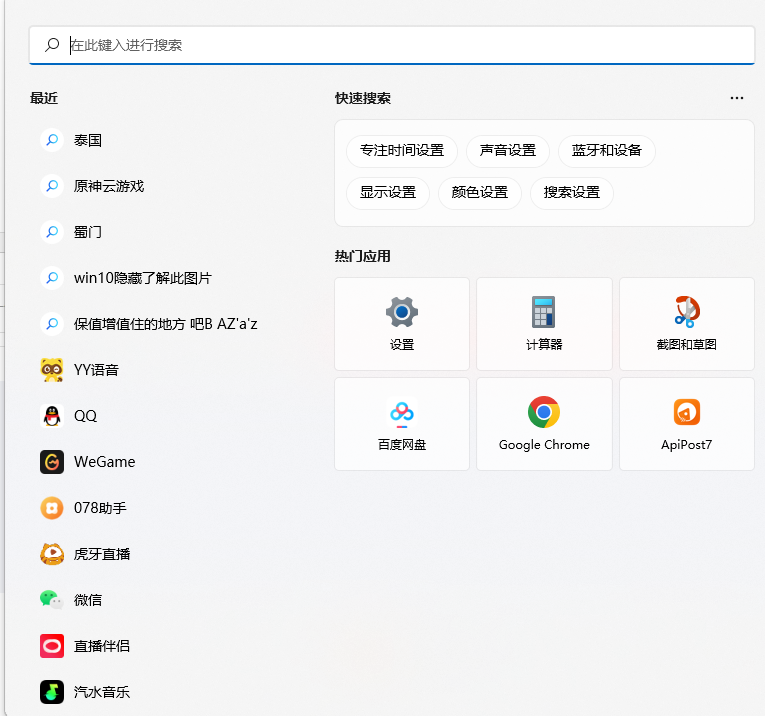Click the 虎牙直播 text label
This screenshot has width=765, height=716.
pyautogui.click(x=102, y=554)
